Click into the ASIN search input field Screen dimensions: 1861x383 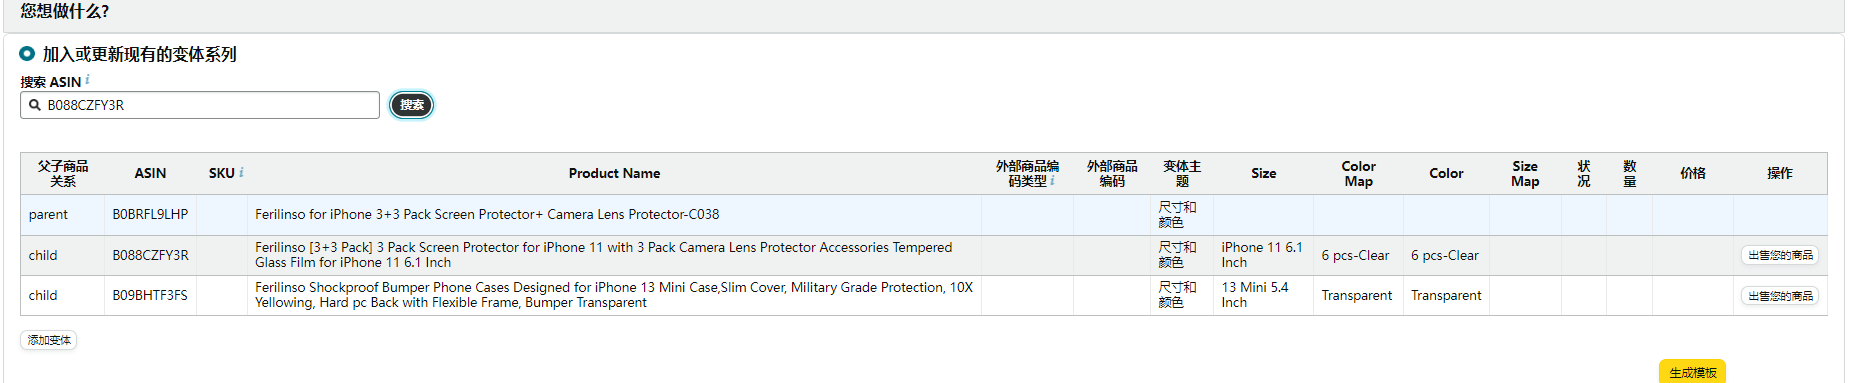pos(200,105)
